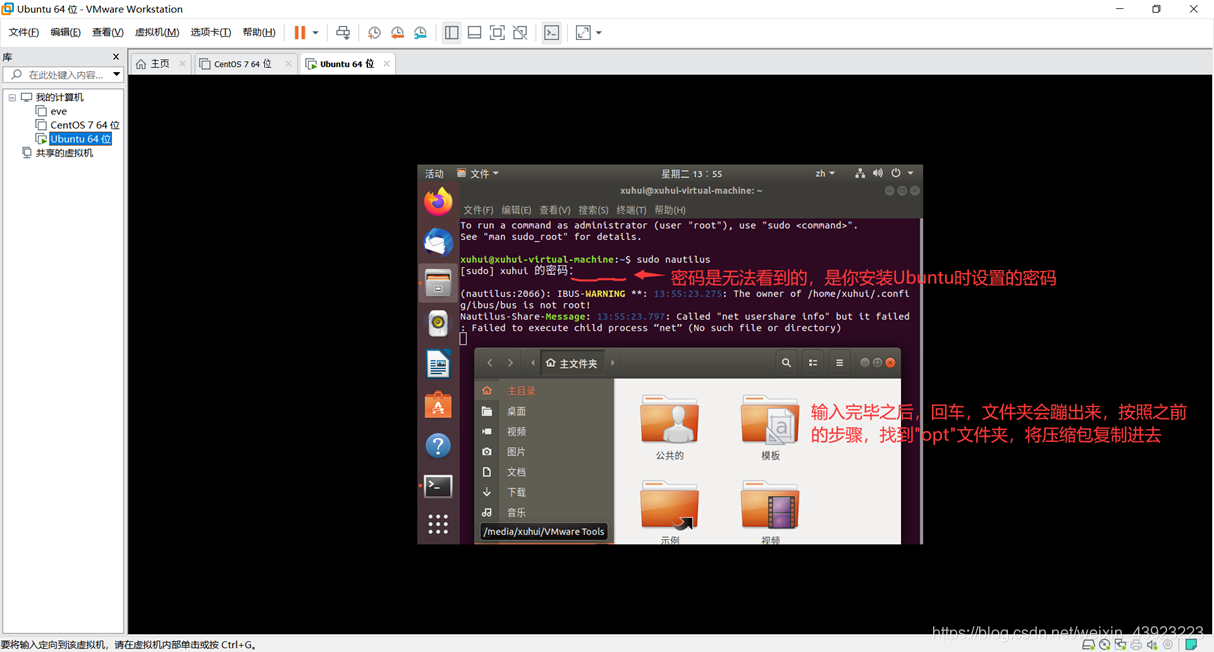The width and height of the screenshot is (1214, 652).
Task: Open the stretch guest dropdown arrow
Action: pyautogui.click(x=599, y=33)
